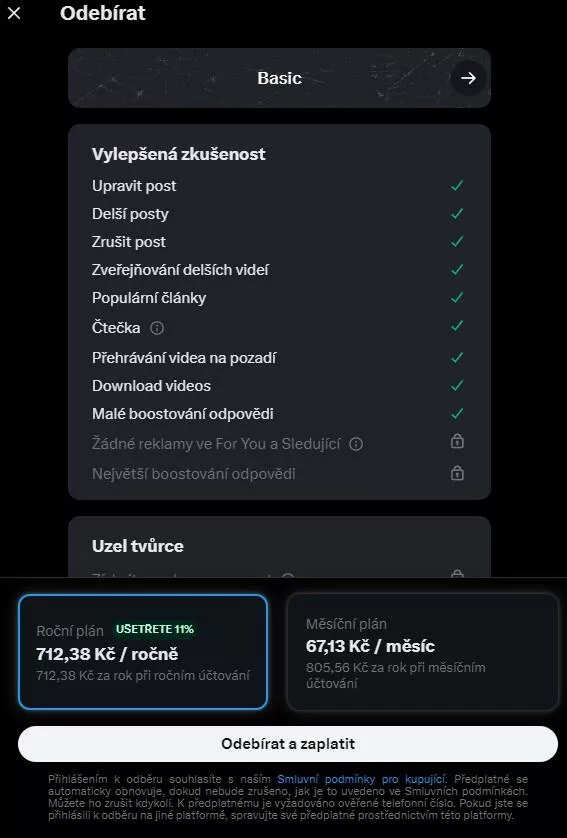Screen dimensions: 567x838
Task: Click checkmark next to Upravit post
Action: pos(457,185)
